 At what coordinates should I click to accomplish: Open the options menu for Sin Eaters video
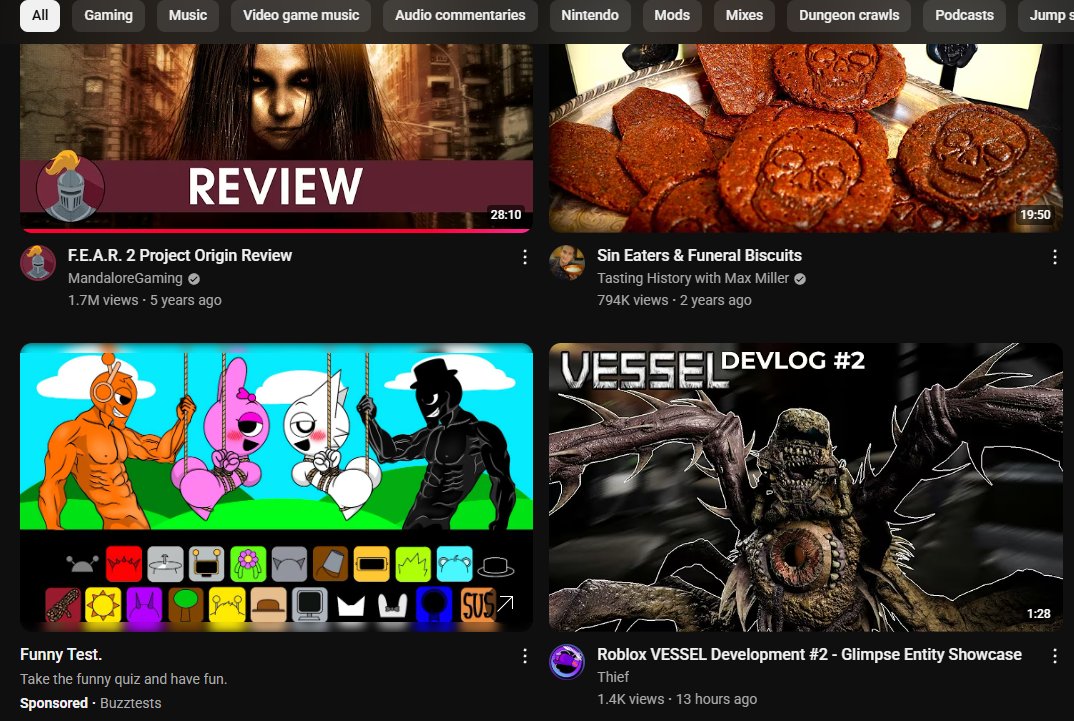click(x=1054, y=256)
